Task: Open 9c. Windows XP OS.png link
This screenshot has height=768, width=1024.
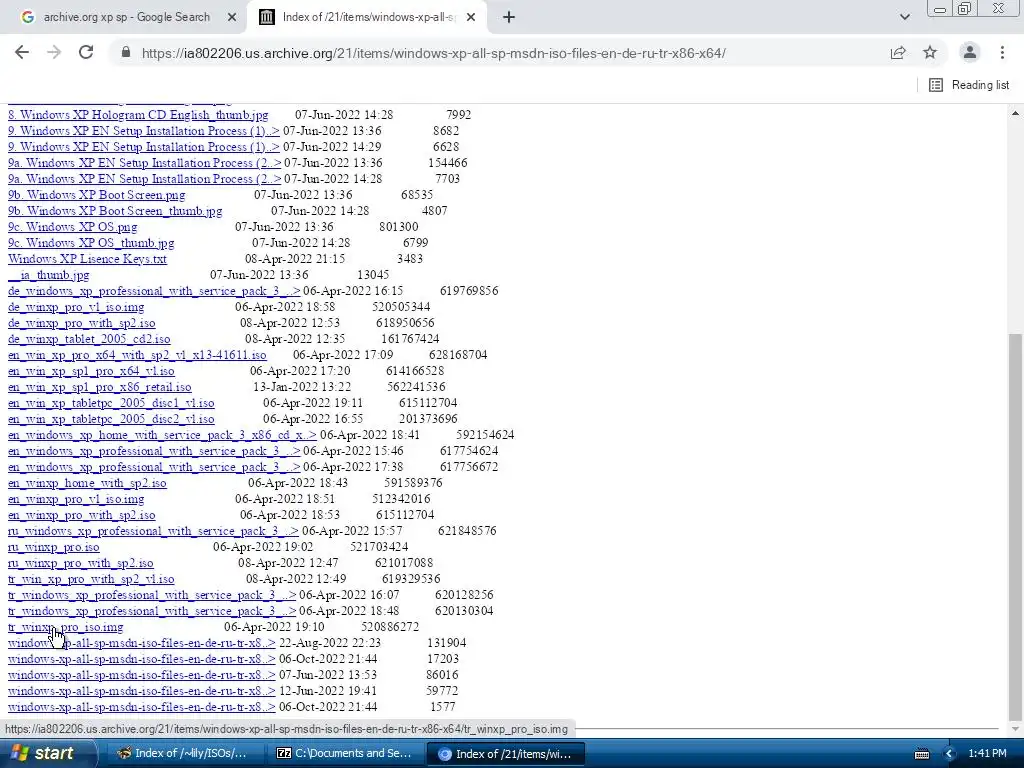Action: pos(72,227)
